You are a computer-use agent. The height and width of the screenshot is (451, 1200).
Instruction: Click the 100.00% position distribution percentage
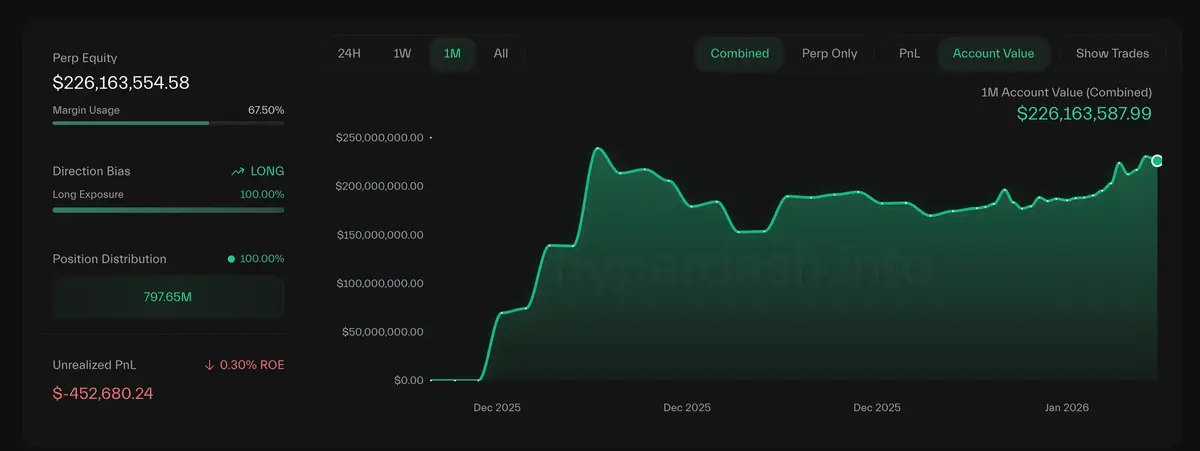(x=262, y=259)
